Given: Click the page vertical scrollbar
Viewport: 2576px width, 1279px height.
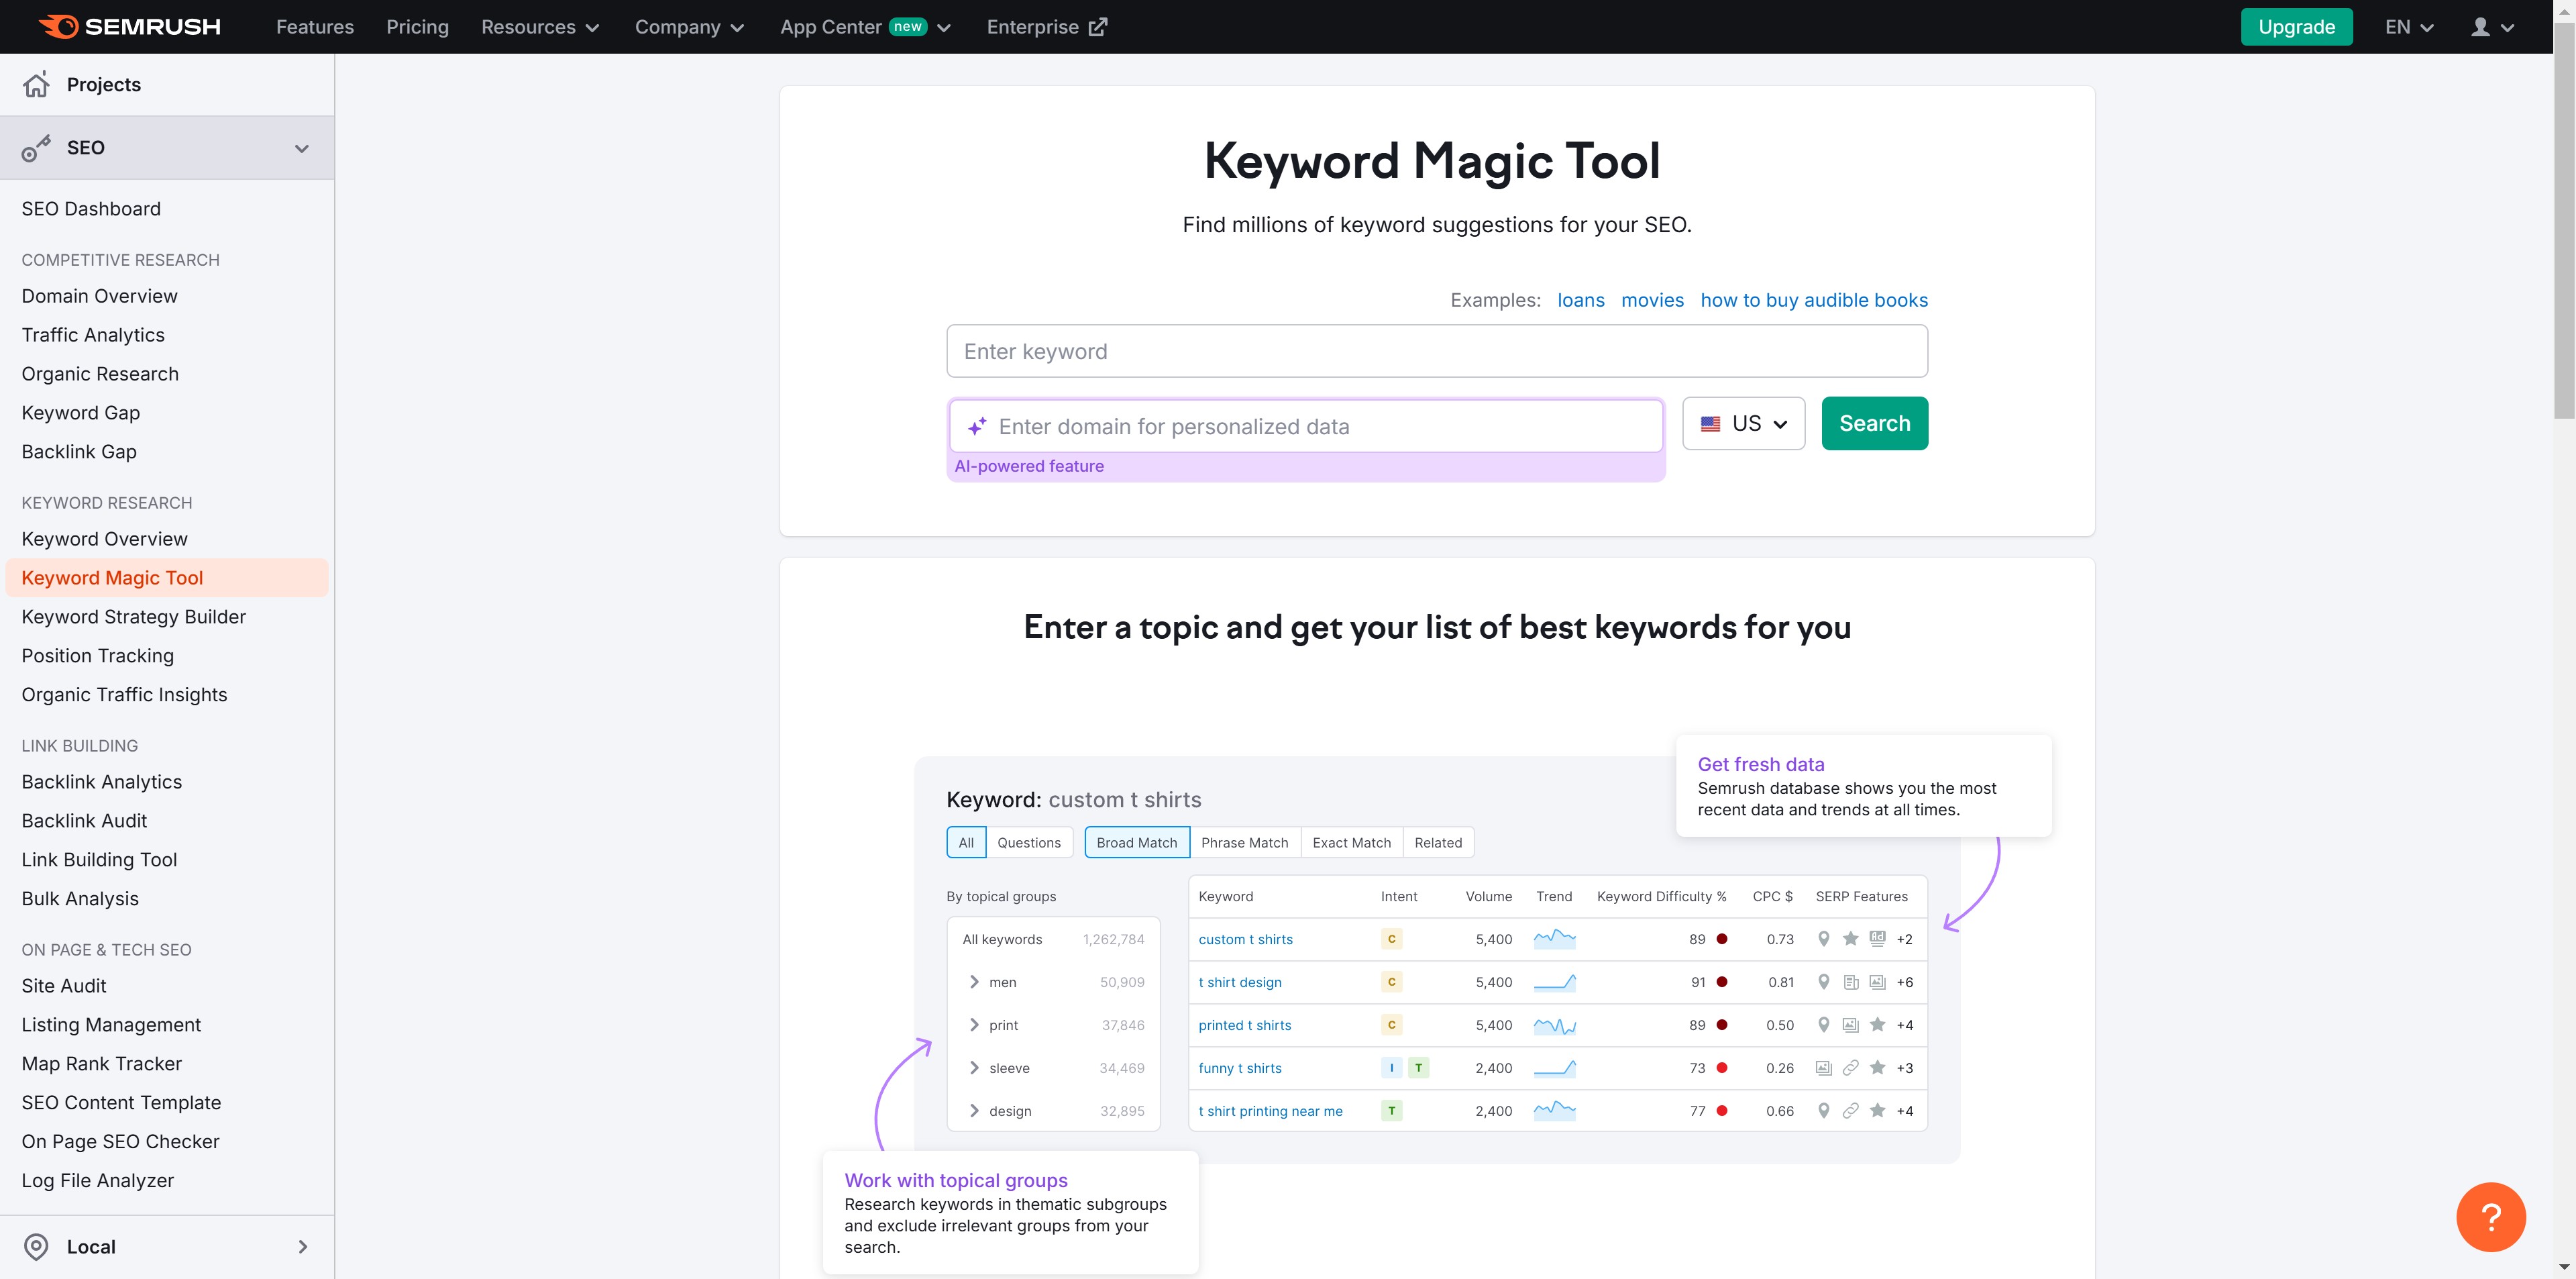Looking at the screenshot, I should pos(2564,220).
